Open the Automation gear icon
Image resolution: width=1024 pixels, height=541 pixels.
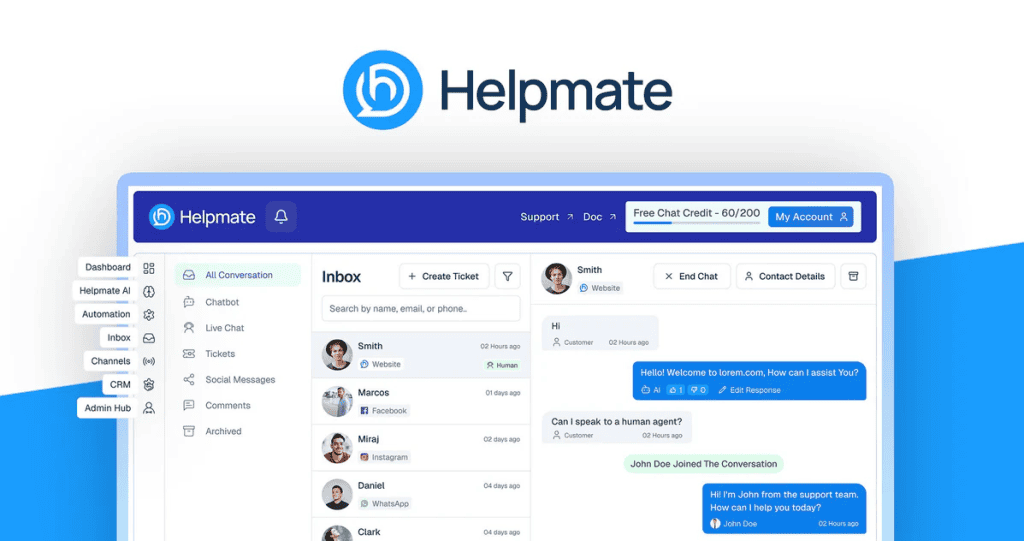[149, 315]
